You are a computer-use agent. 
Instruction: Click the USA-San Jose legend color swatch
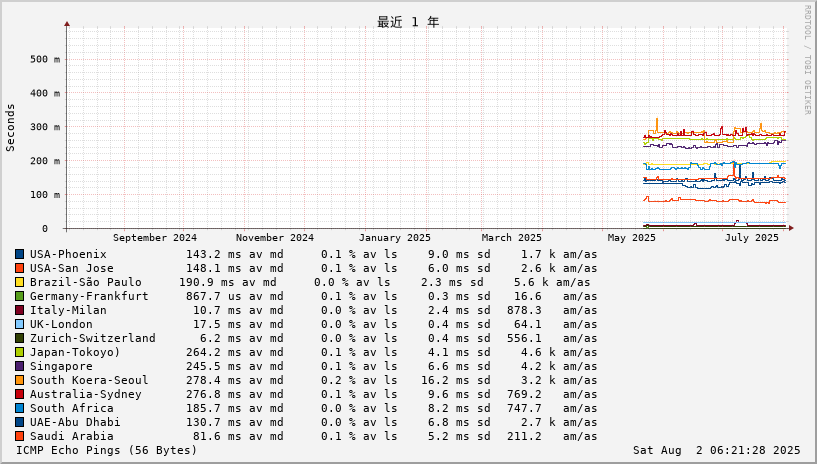(x=19, y=268)
